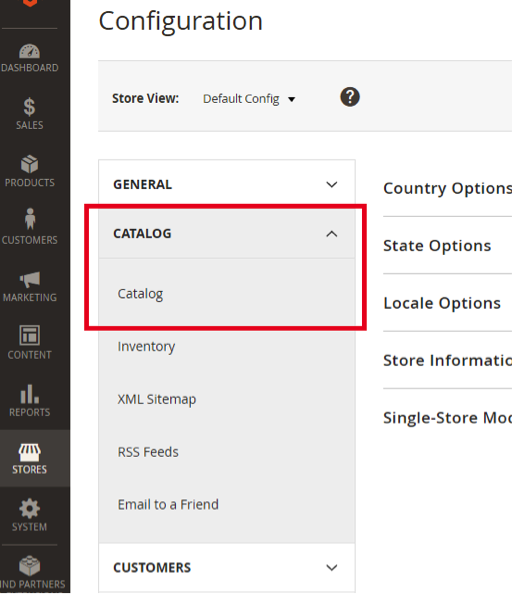Expand the Store Information section
Viewport: 512px width, 594px height.
pos(448,360)
